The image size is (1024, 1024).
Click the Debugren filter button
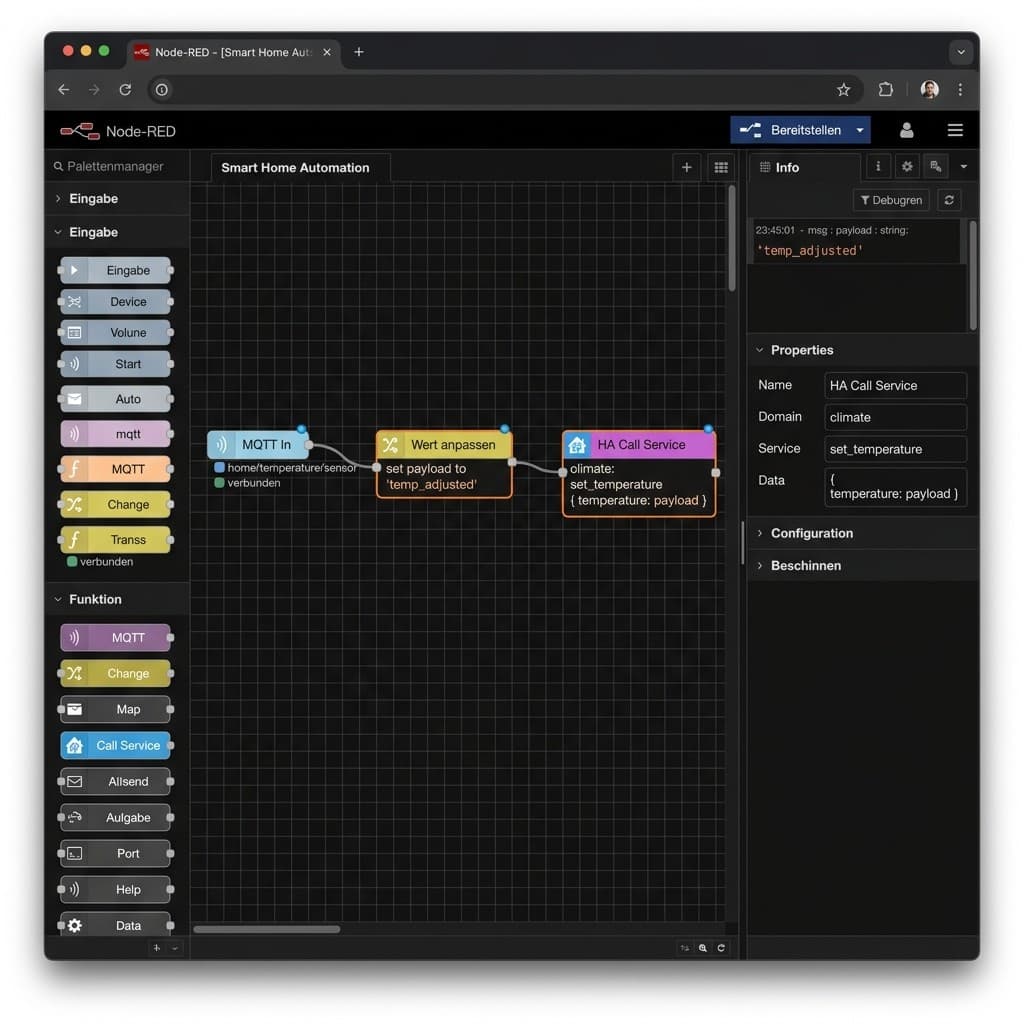(x=891, y=200)
